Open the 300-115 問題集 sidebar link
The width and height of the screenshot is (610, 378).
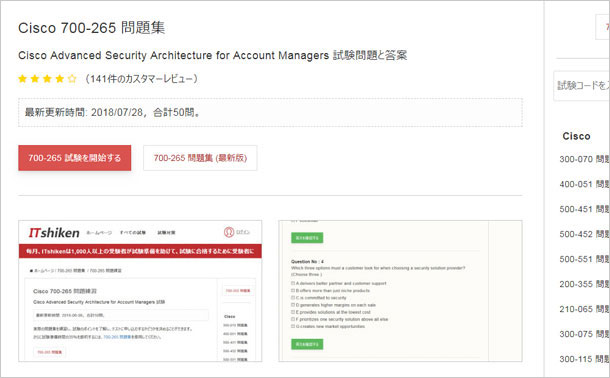(x=584, y=359)
